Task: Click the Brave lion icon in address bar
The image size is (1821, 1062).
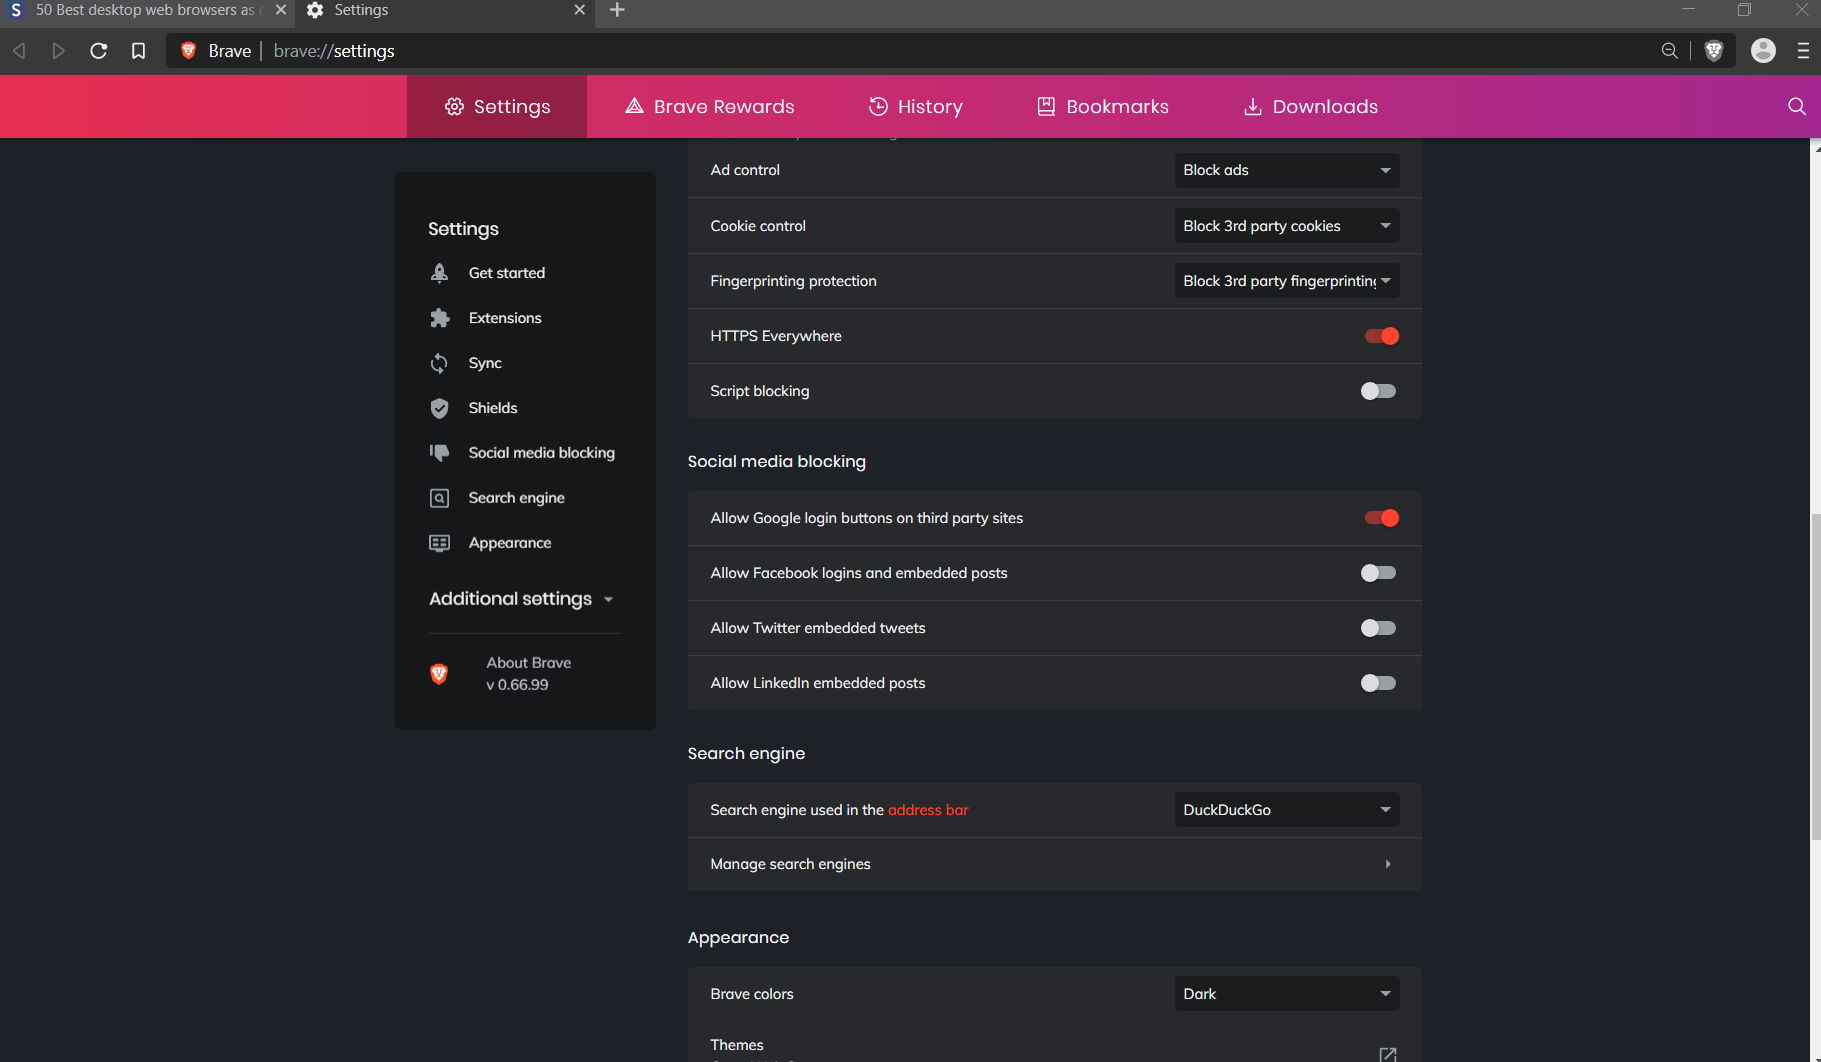Action: pyautogui.click(x=188, y=51)
